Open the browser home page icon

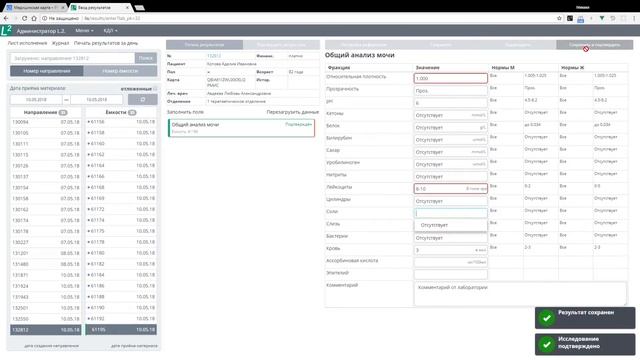click(34, 18)
